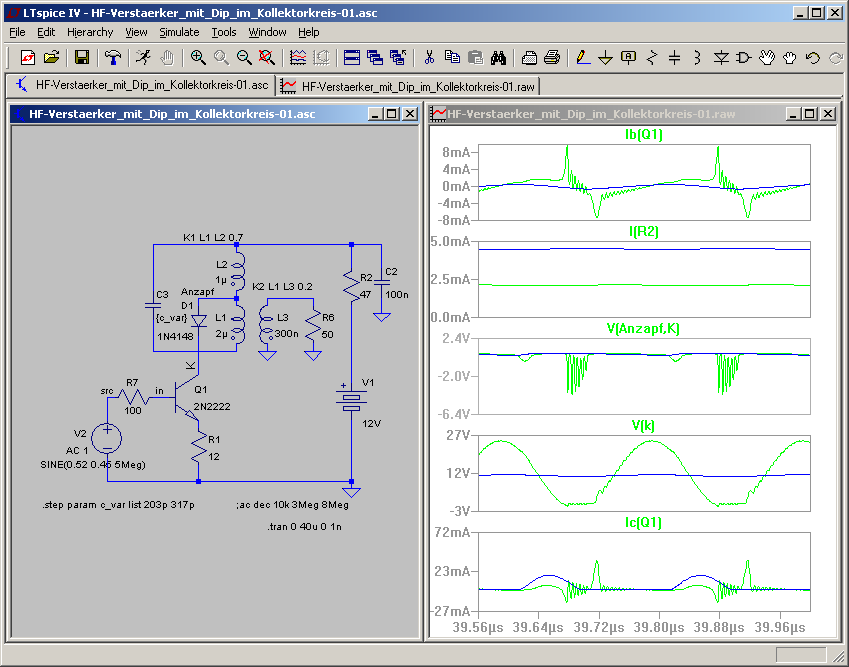
Task: Open the Edit menu
Action: 46,32
